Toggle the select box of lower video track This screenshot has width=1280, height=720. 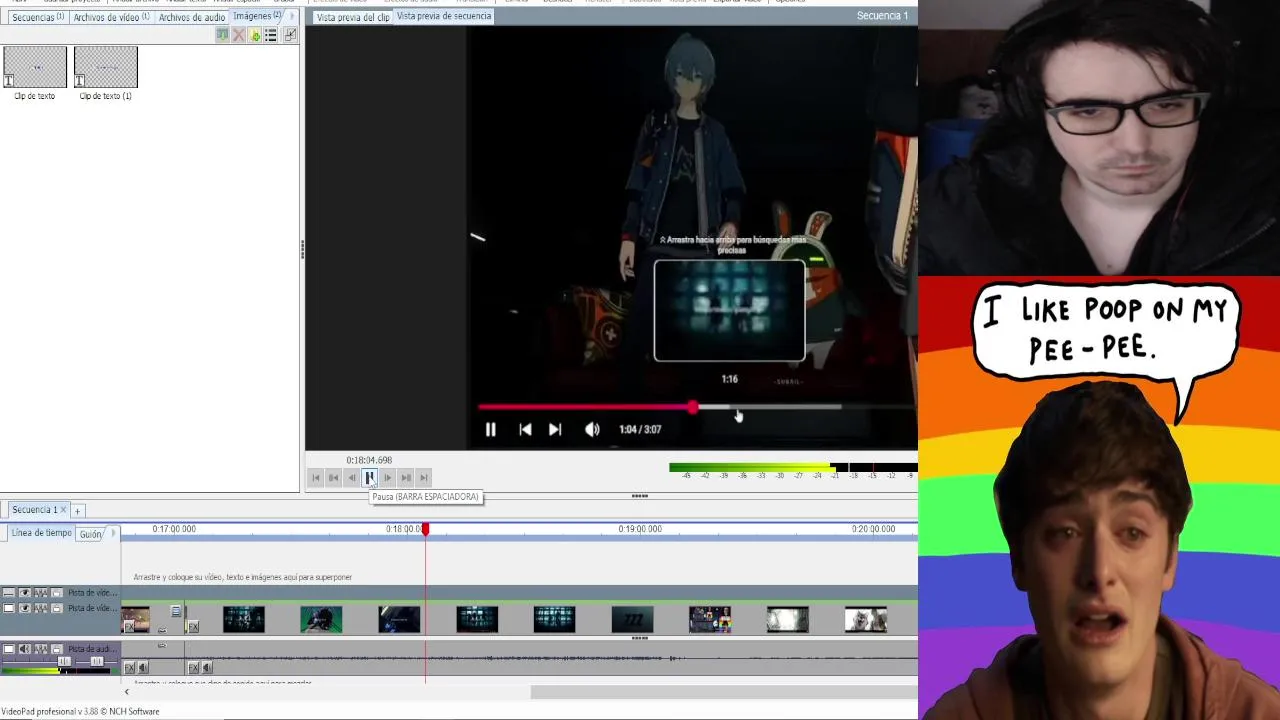[x=9, y=608]
